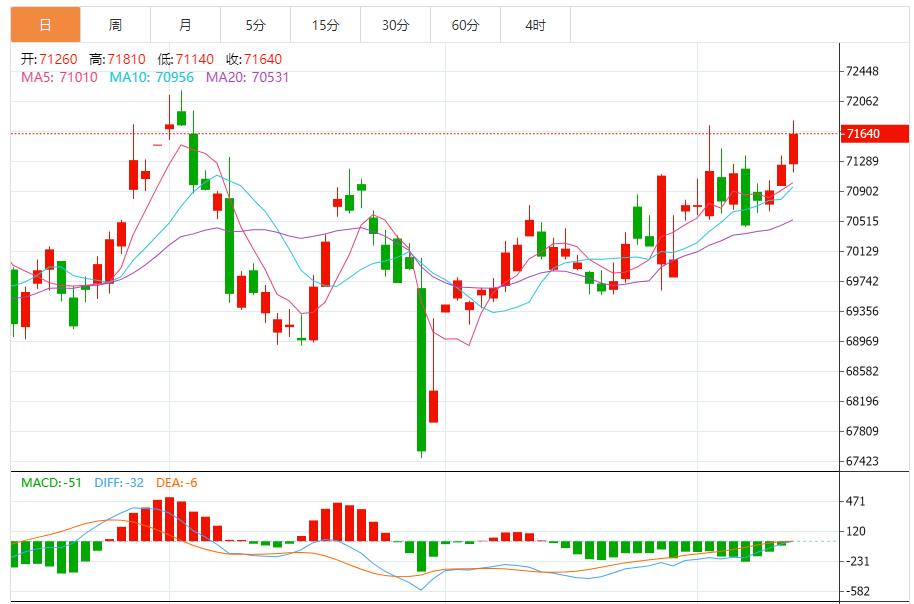Click the -231 MACD axis label
The width and height of the screenshot is (914, 604).
pos(857,561)
